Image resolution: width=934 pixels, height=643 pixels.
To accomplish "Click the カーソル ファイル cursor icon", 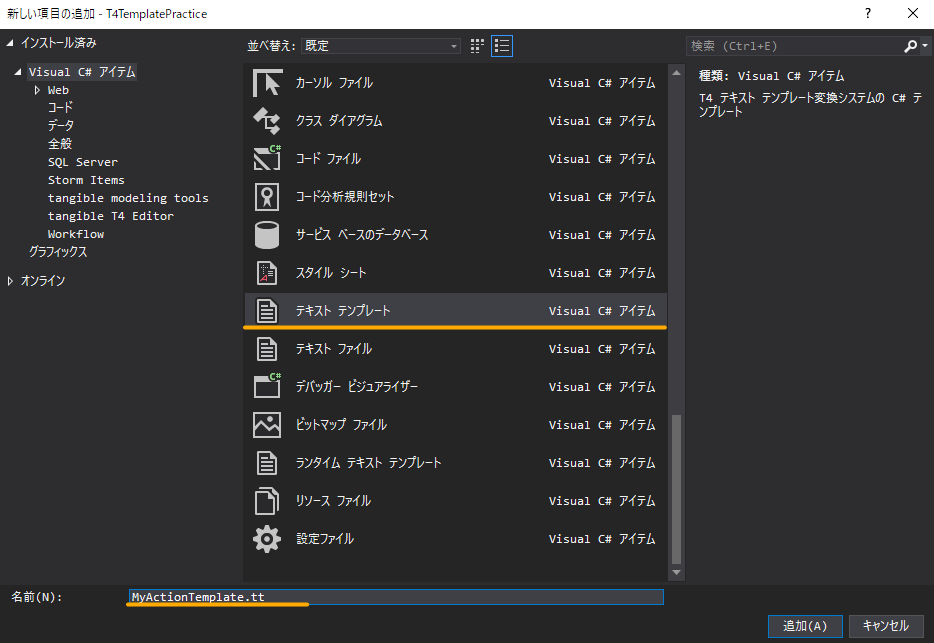I will click(267, 83).
